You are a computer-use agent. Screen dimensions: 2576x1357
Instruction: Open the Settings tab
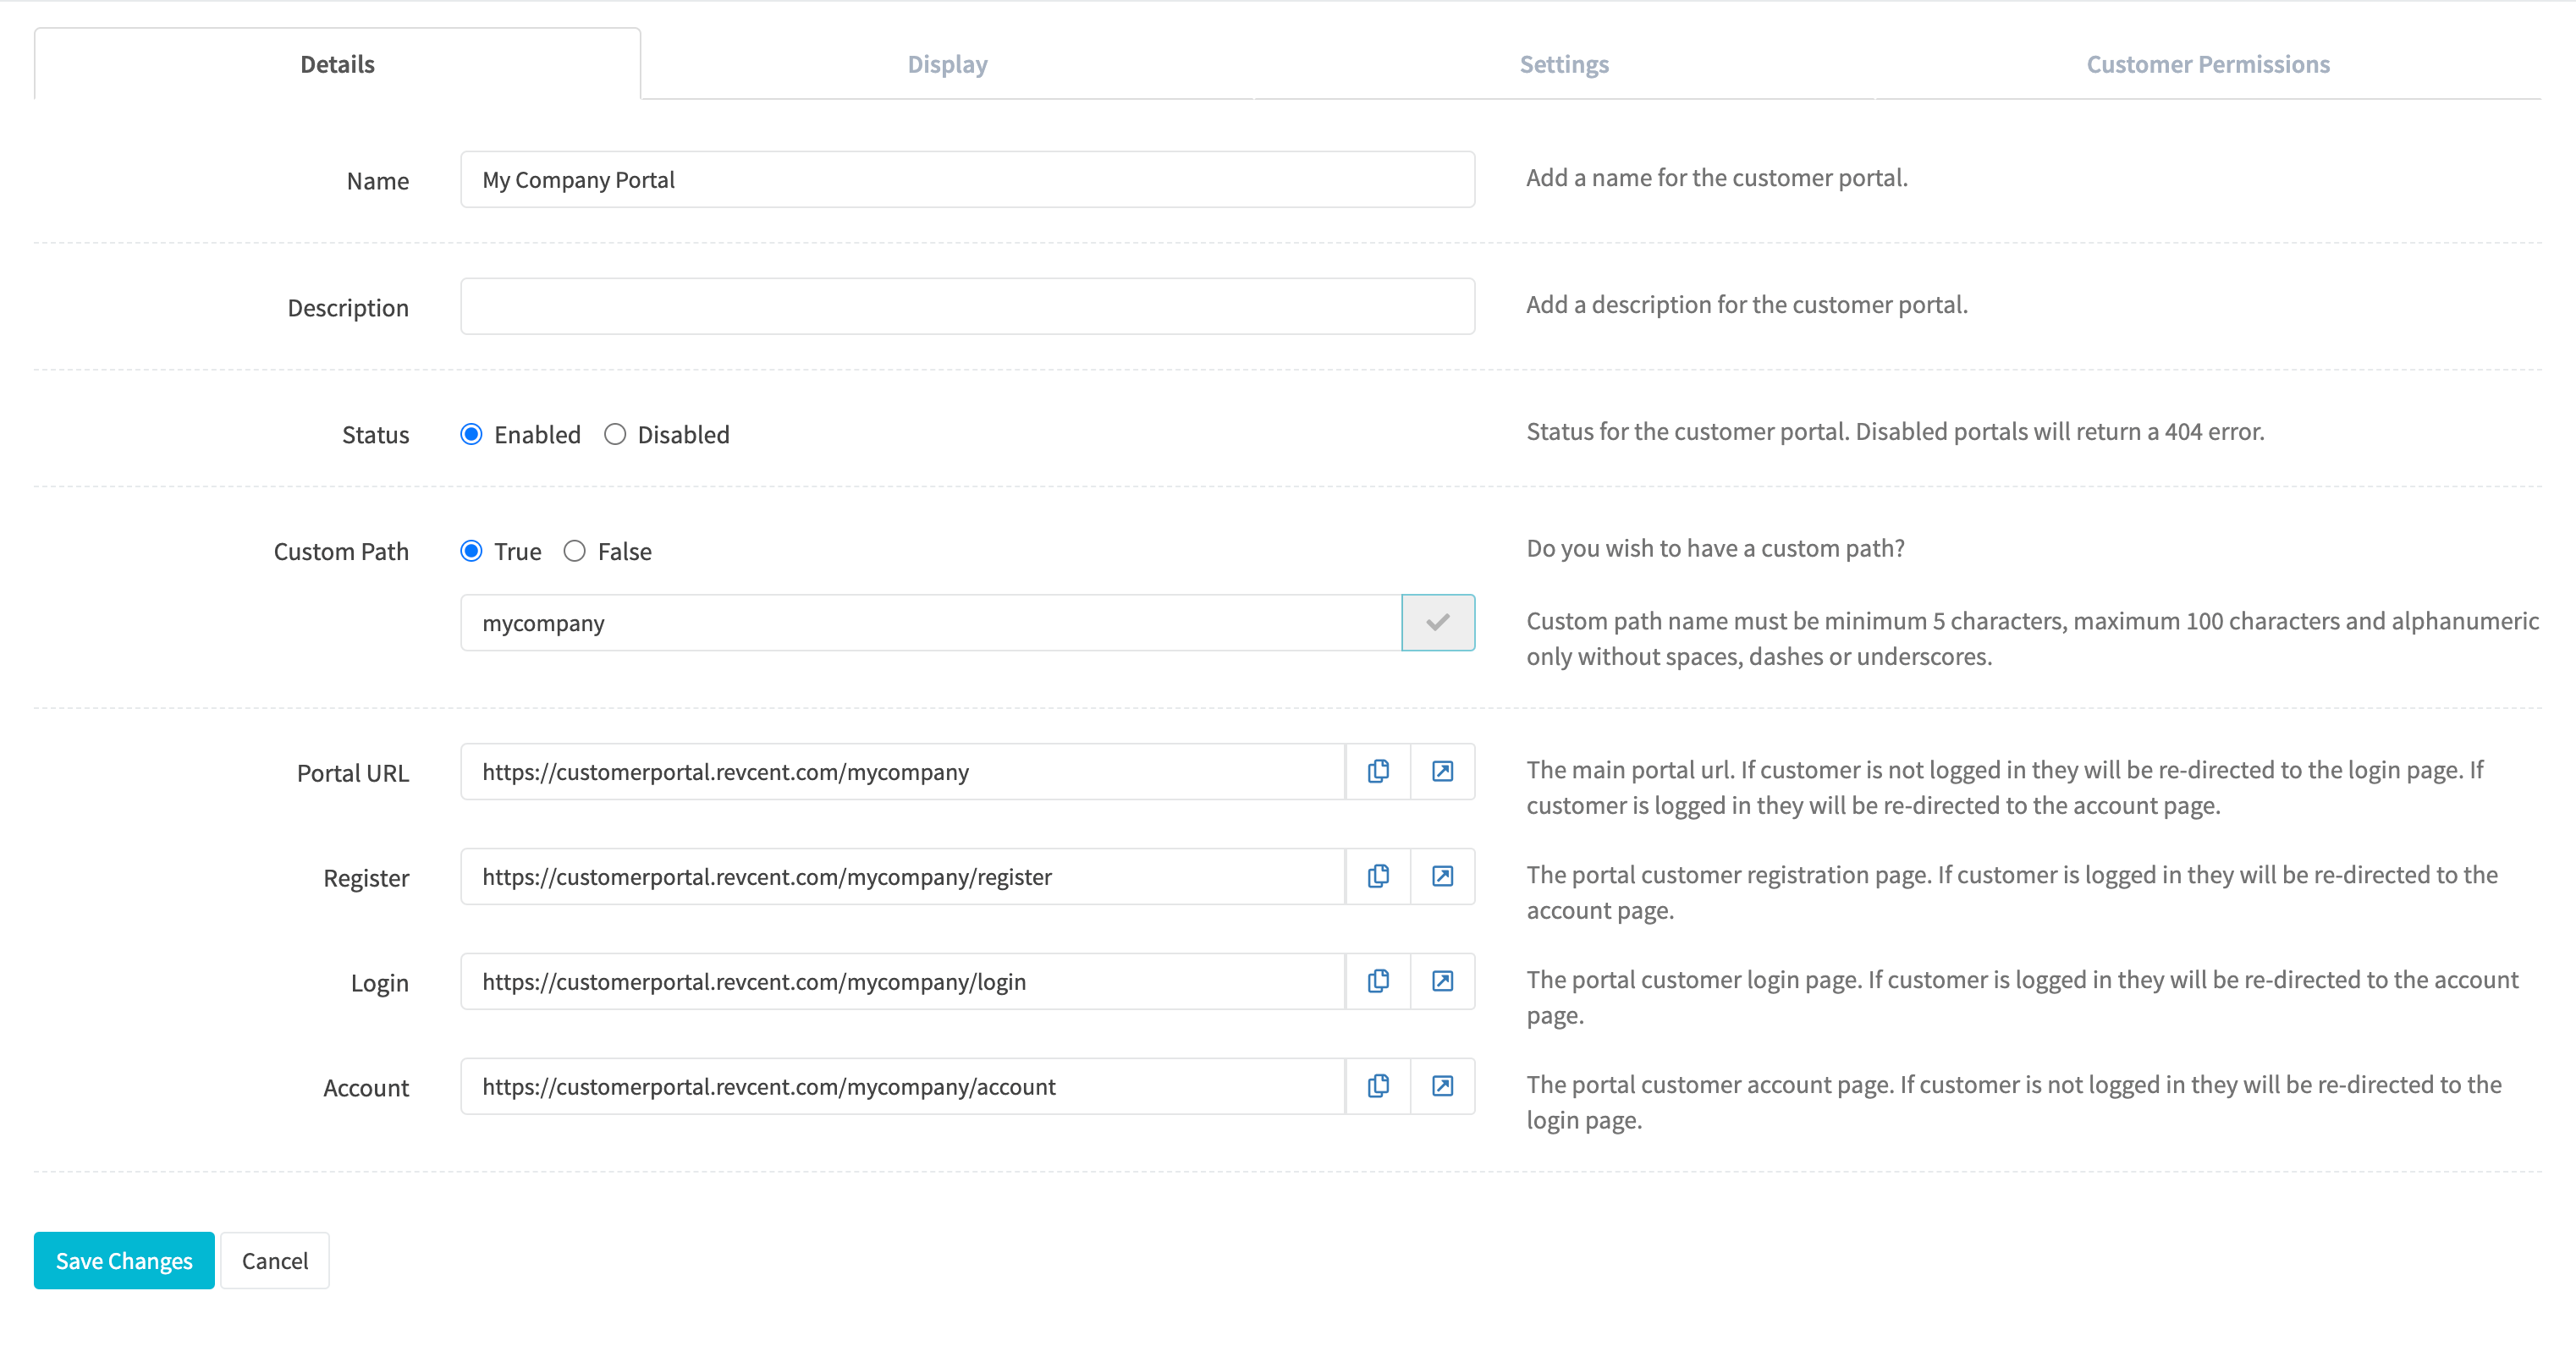(x=1564, y=64)
